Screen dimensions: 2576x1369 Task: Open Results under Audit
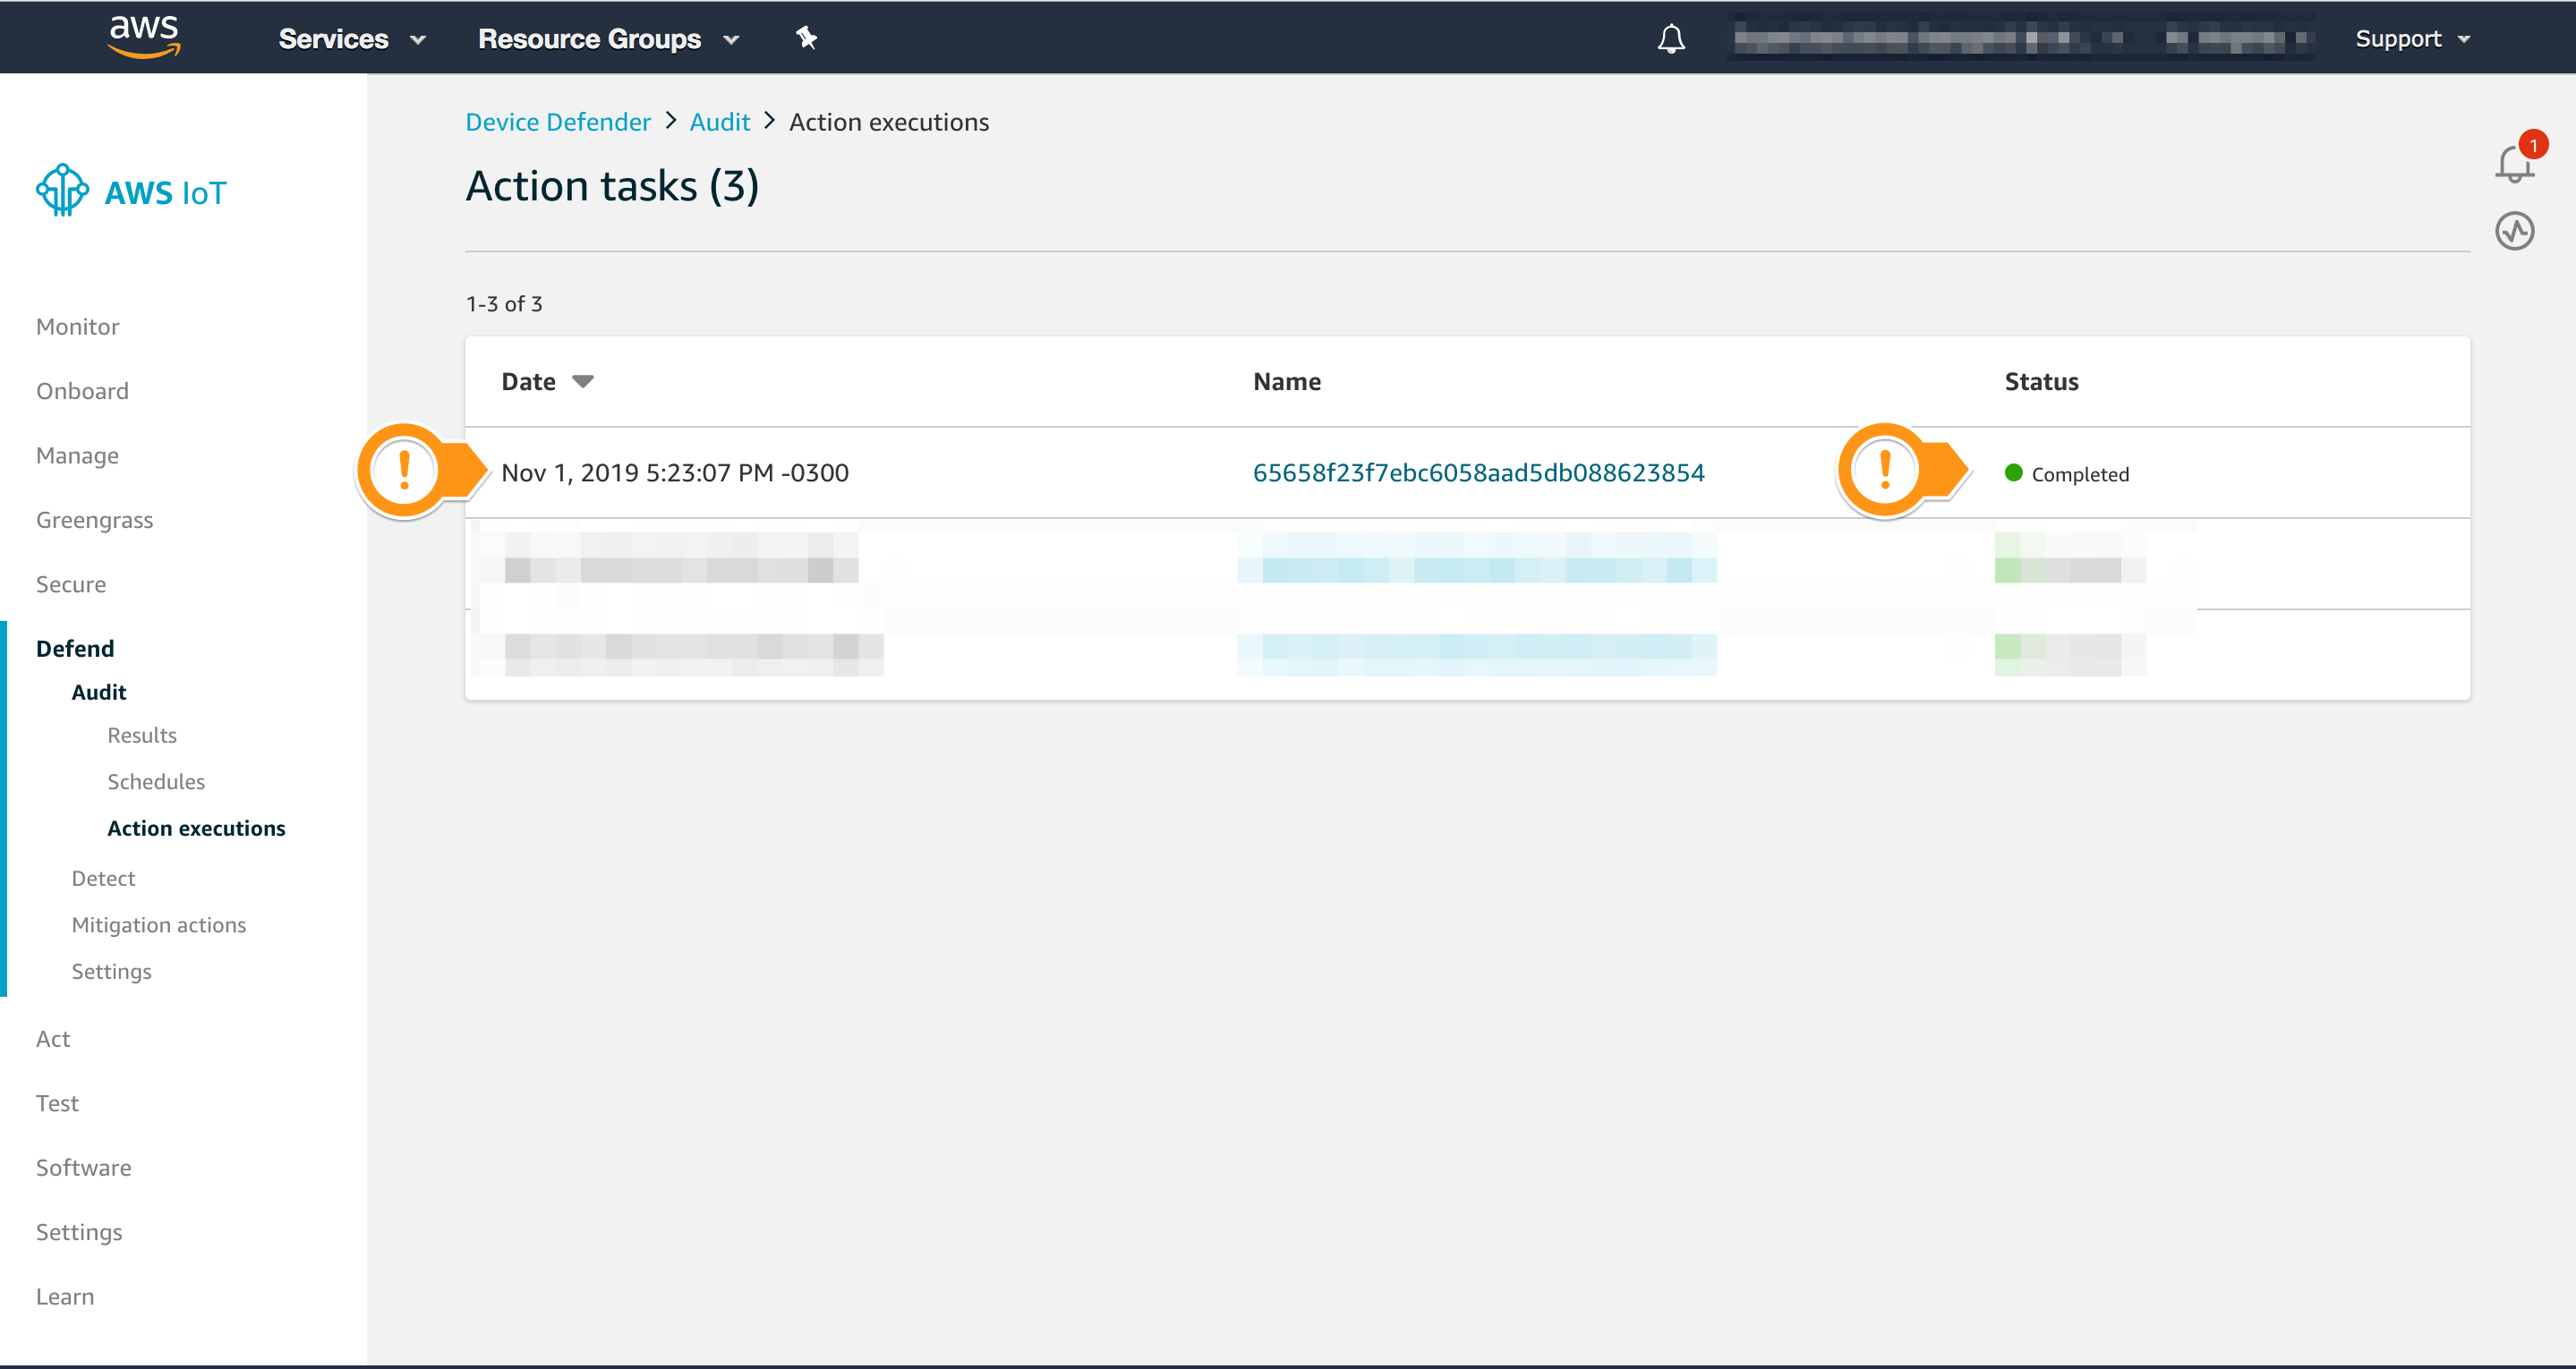pyautogui.click(x=142, y=735)
